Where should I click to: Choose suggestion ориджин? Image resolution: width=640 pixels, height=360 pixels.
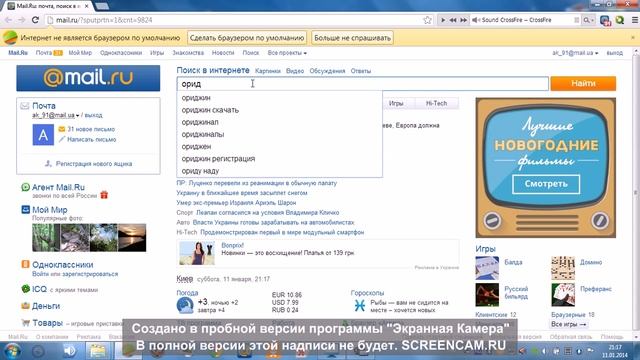(x=280, y=98)
